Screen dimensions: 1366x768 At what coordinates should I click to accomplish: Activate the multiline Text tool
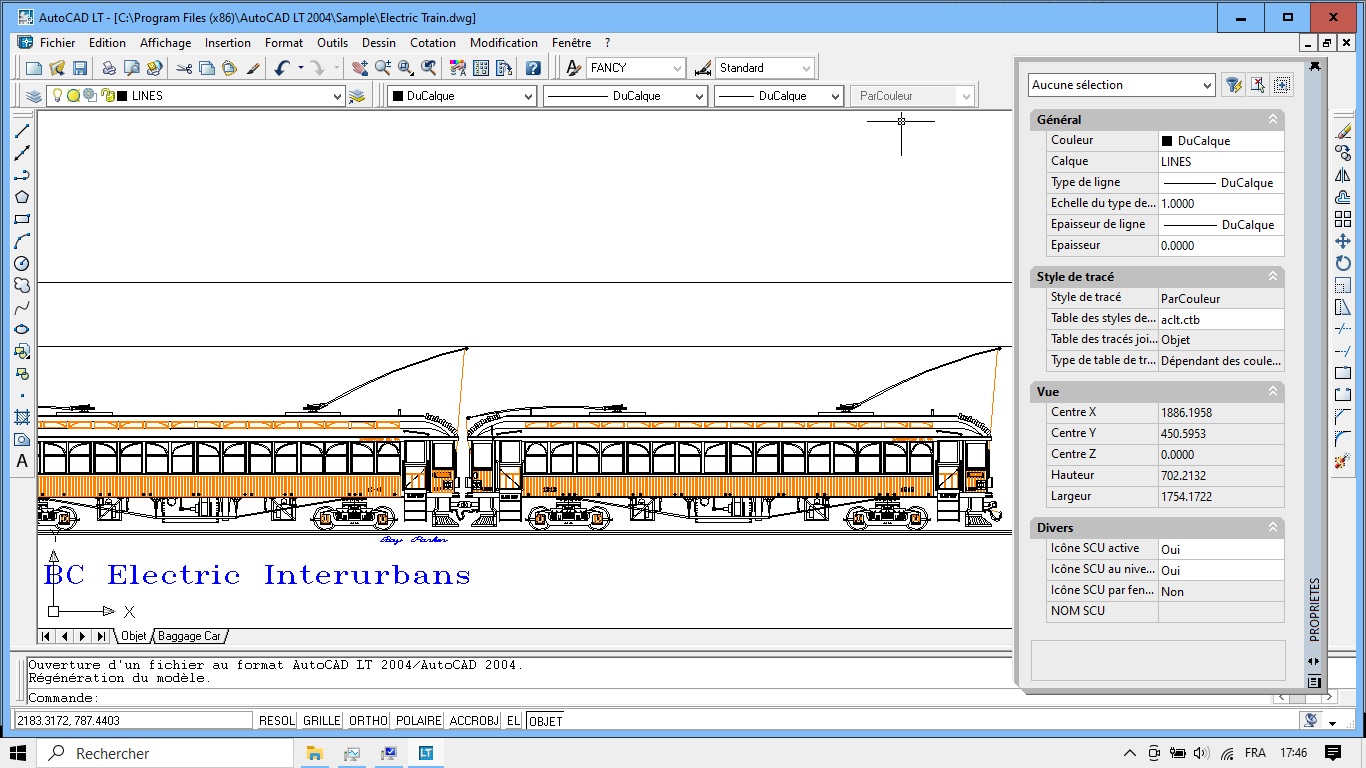pyautogui.click(x=22, y=461)
